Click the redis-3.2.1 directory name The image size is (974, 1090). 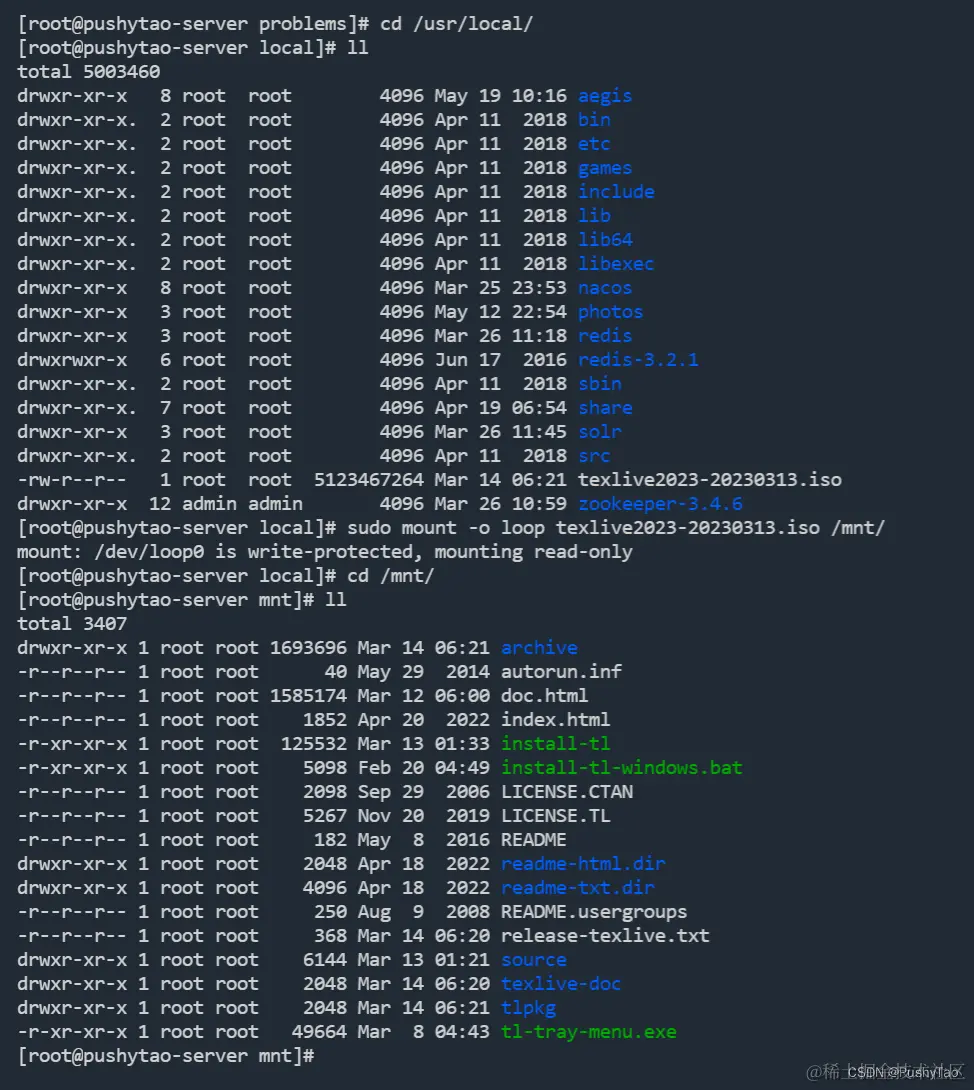coord(638,360)
